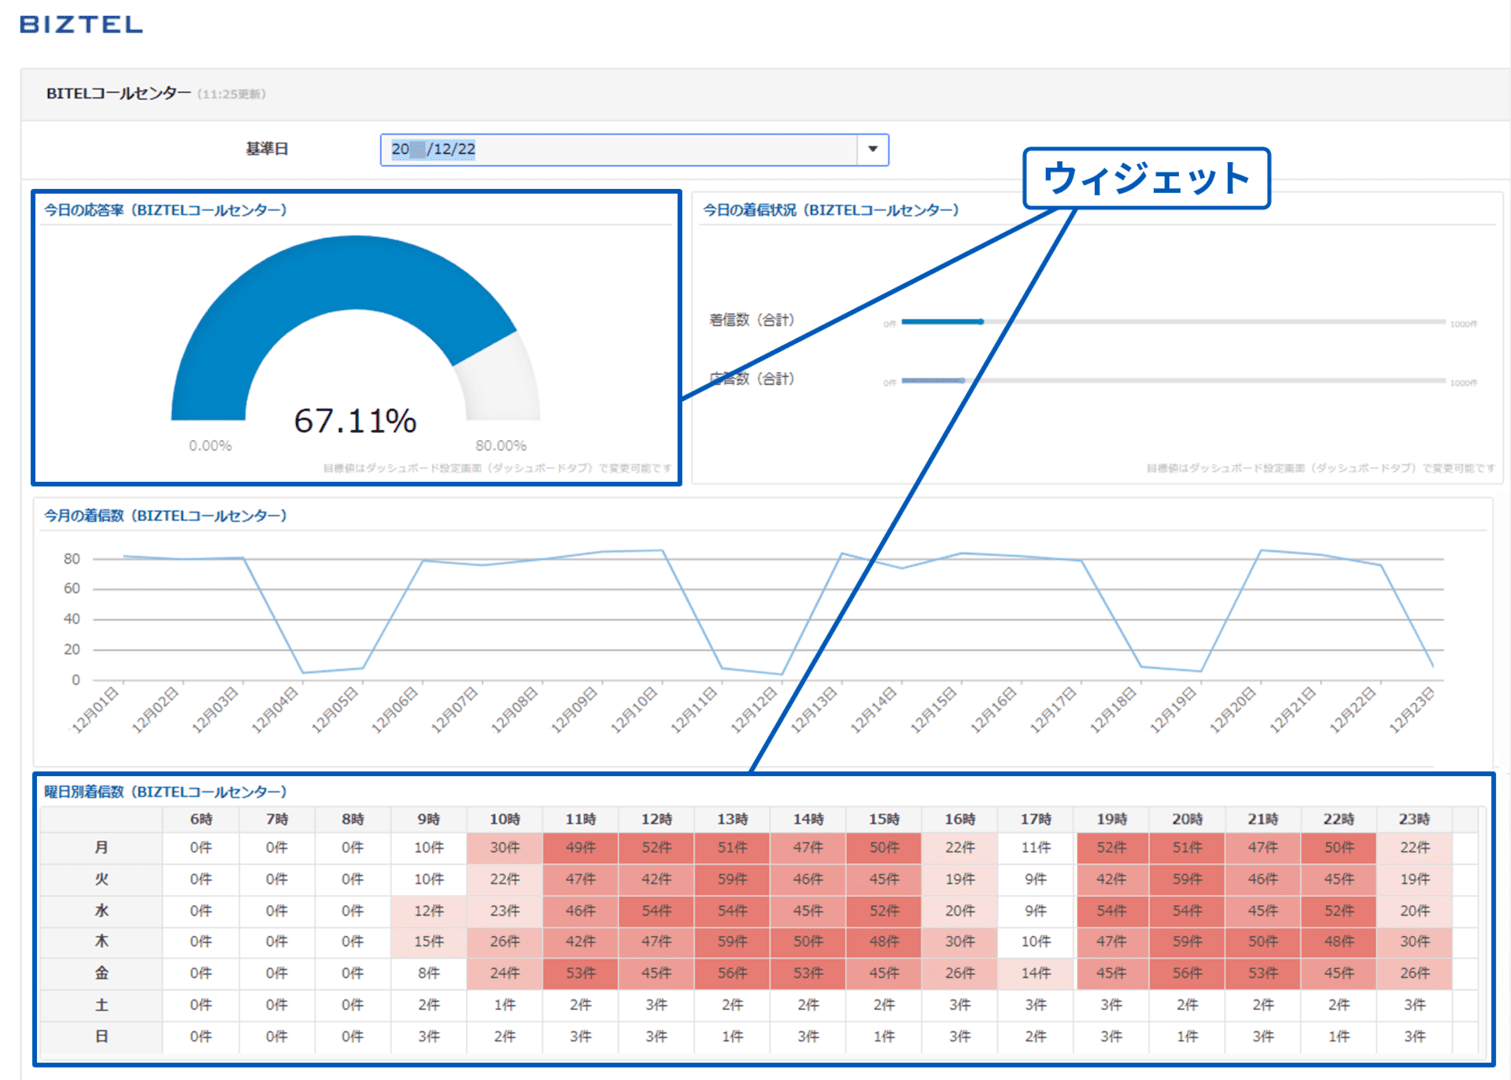
Task: Select the 今日の着信状況 widget title
Action: 831,210
